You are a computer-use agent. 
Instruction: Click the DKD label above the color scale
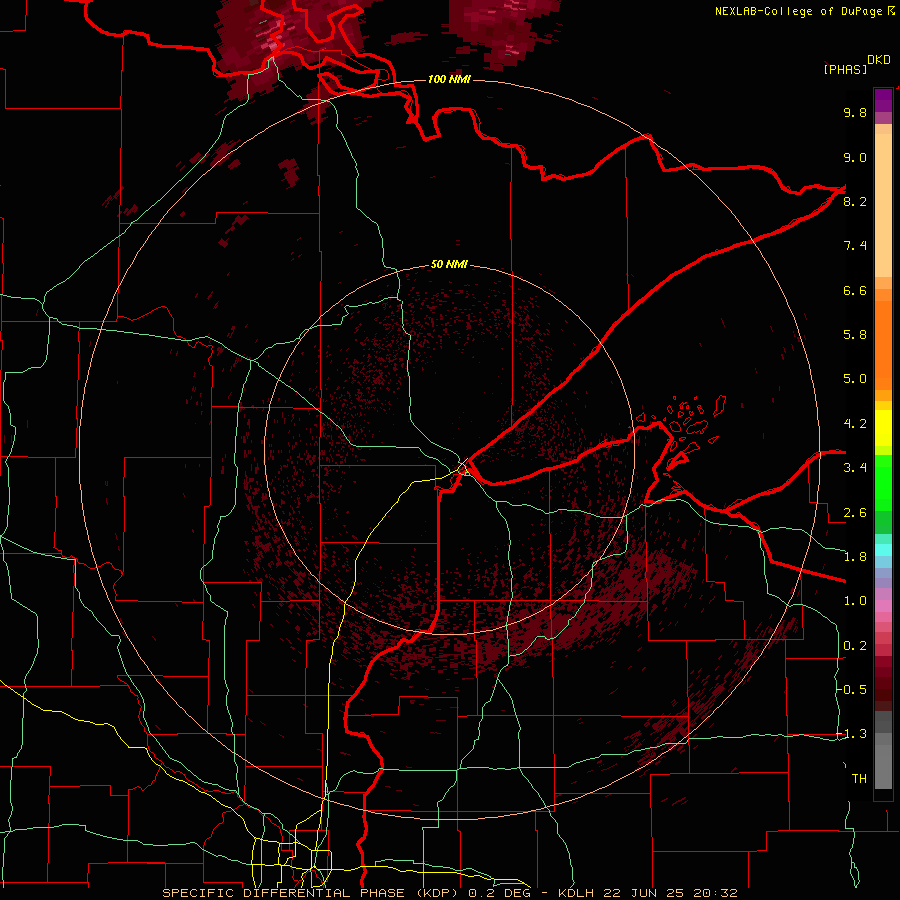pos(879,60)
